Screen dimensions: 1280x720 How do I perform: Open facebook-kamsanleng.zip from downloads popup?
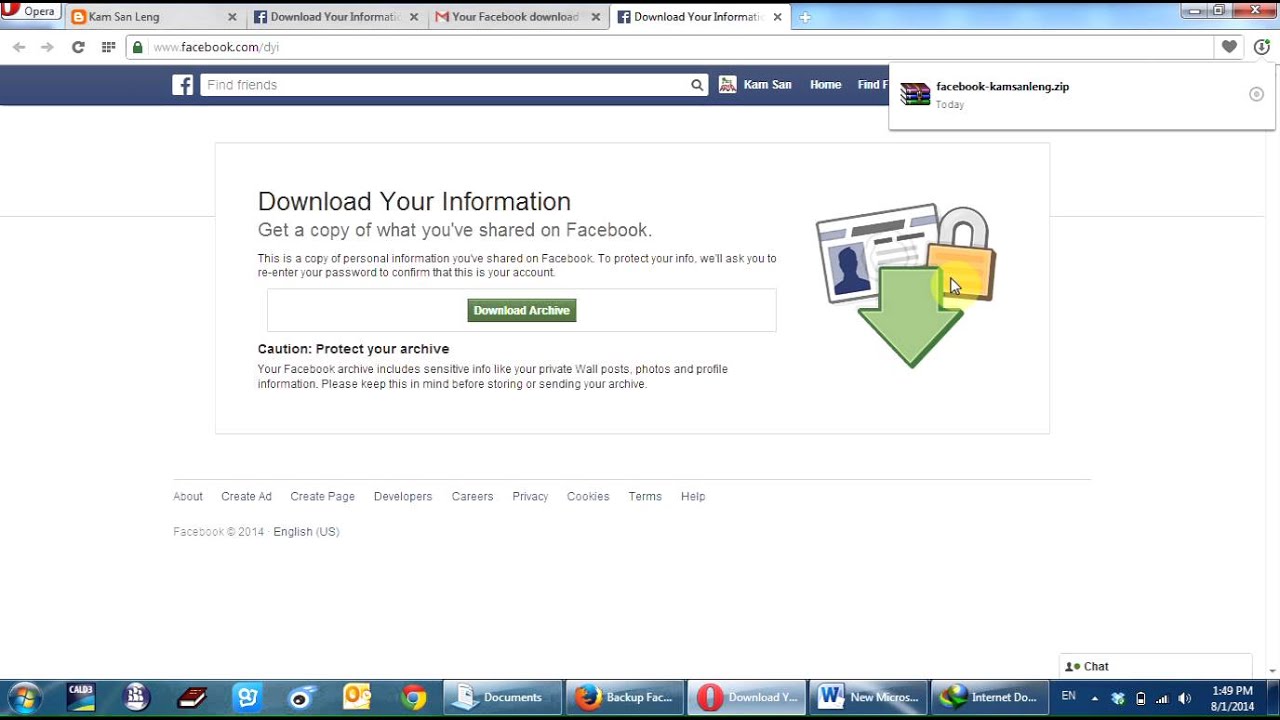1002,87
